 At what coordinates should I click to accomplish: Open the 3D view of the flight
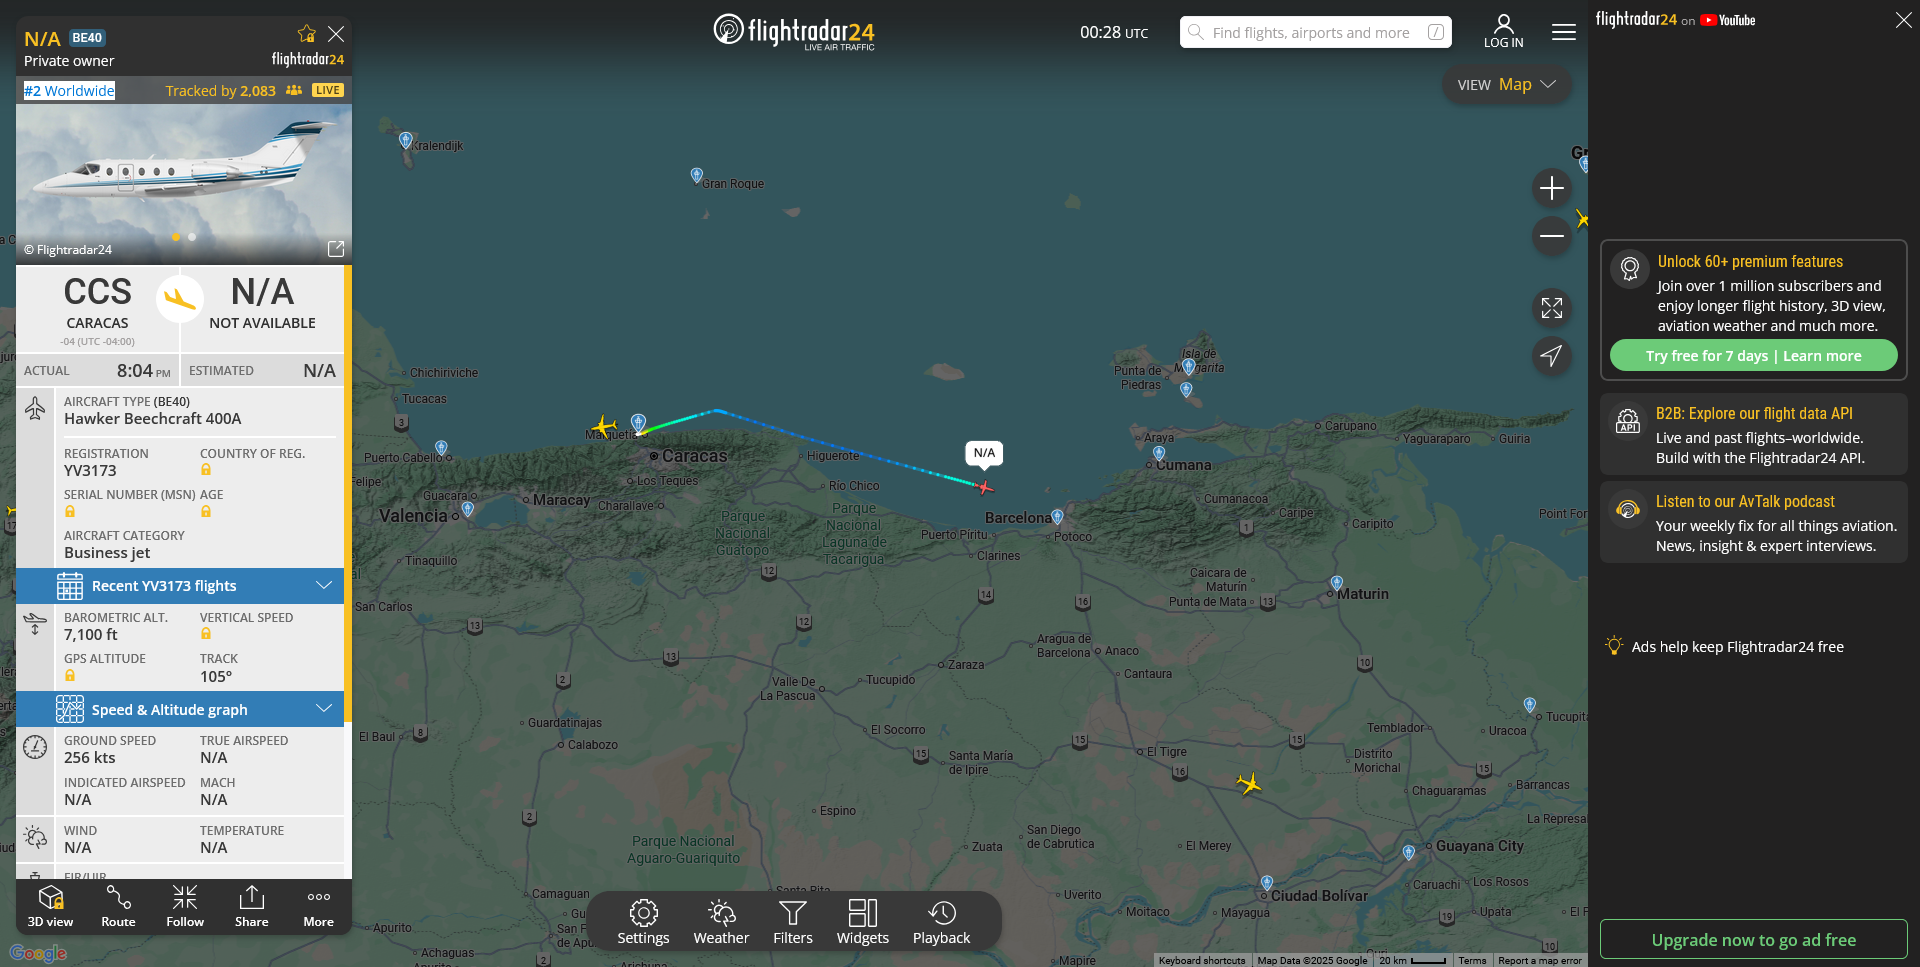pyautogui.click(x=50, y=906)
